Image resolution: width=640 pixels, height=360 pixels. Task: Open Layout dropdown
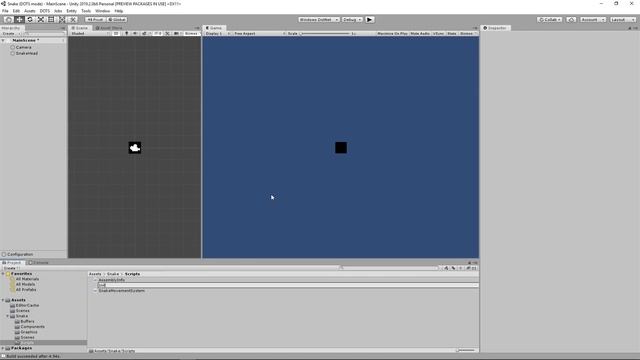(622, 20)
